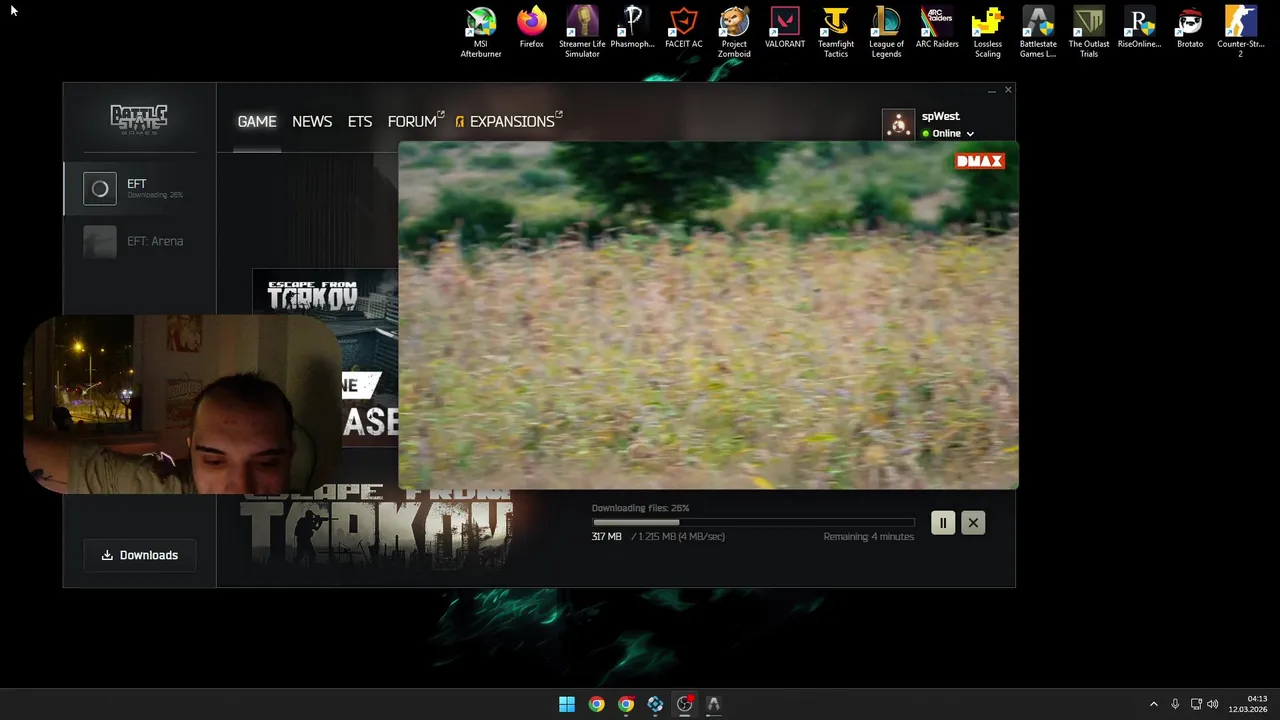Open MSI Afterburner desktop shortcut
The width and height of the screenshot is (1280, 720).
click(480, 32)
